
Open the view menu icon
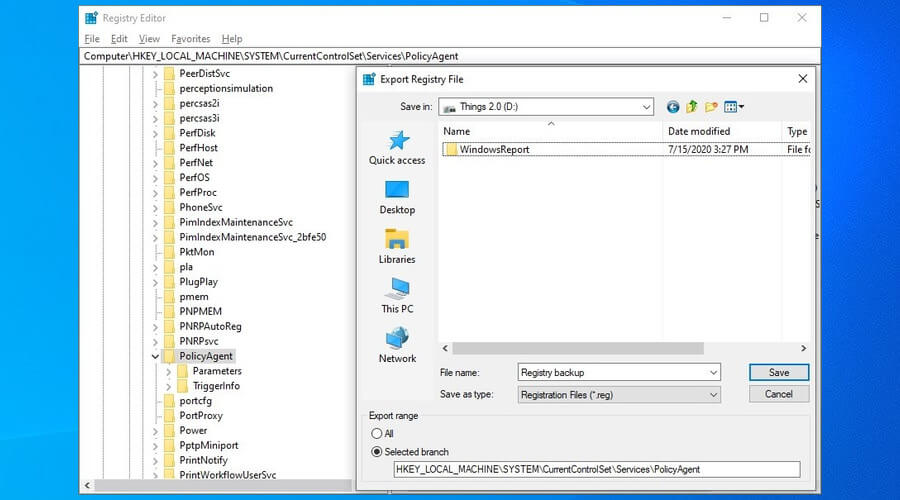tap(734, 107)
